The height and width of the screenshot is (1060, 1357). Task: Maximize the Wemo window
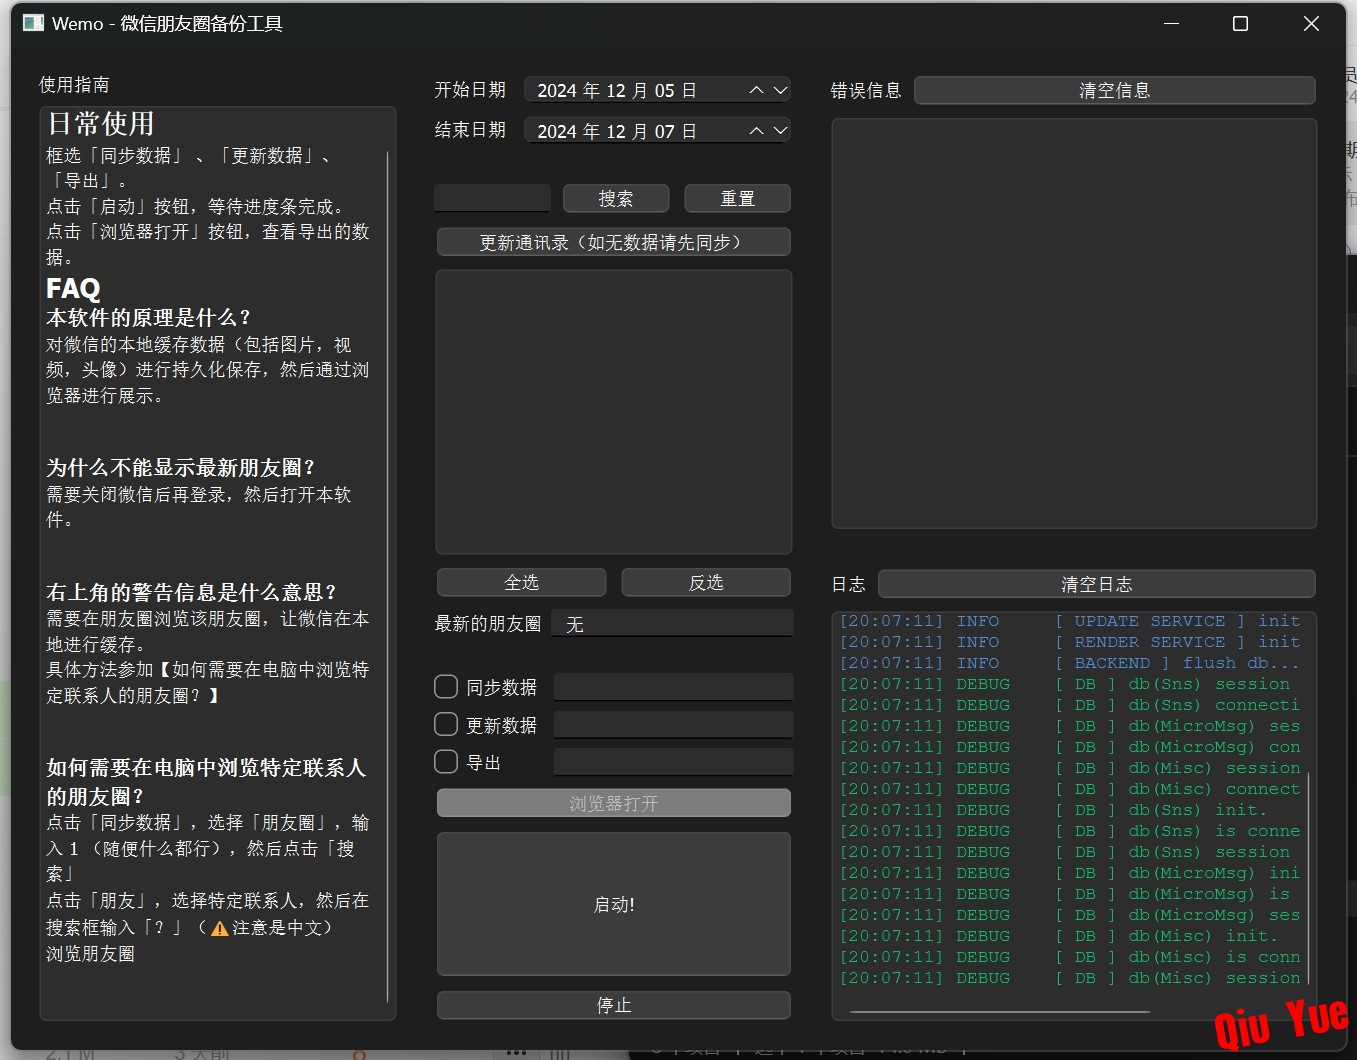1240,23
